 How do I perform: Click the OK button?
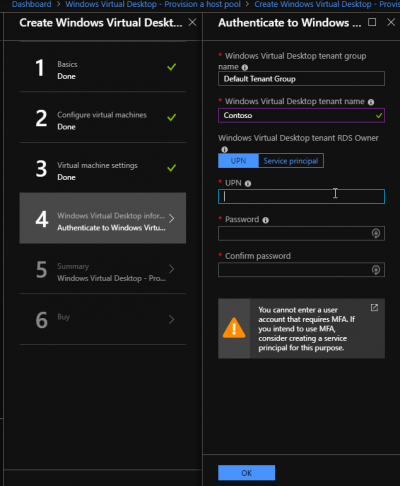pyautogui.click(x=247, y=473)
